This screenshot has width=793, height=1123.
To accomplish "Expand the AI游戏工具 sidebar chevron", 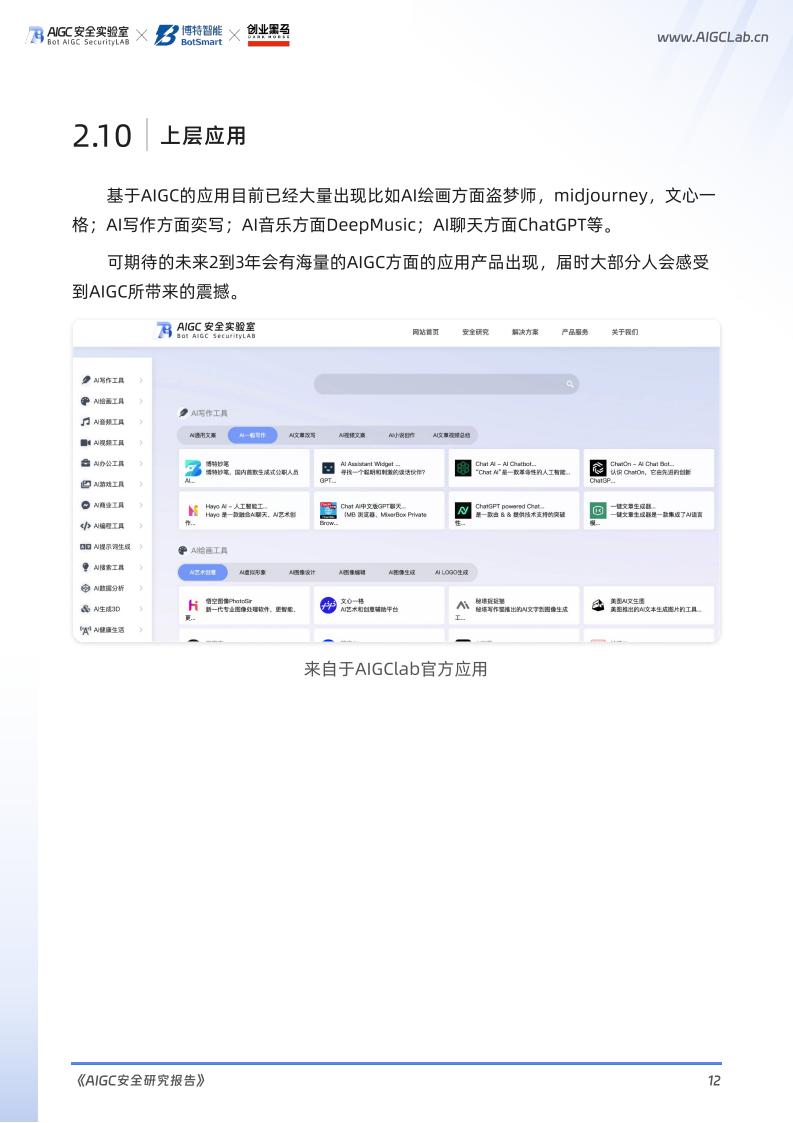I will coord(141,484).
